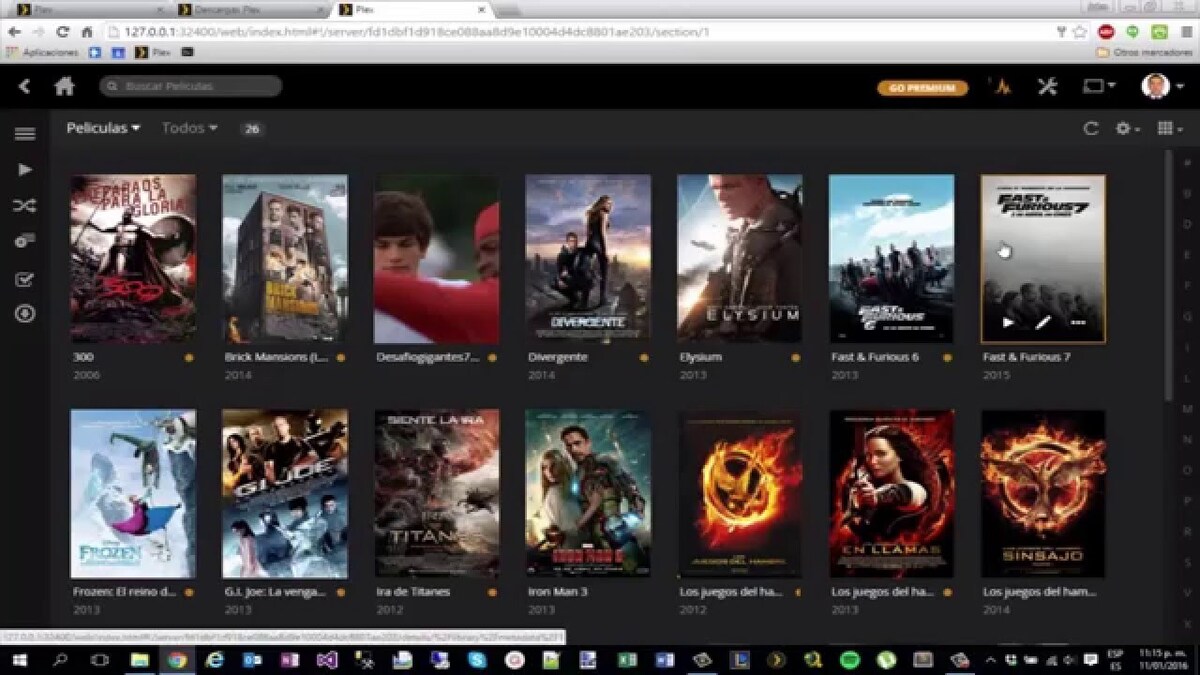Select a player with the cast screen icon
1200x675 pixels.
coord(1091,87)
